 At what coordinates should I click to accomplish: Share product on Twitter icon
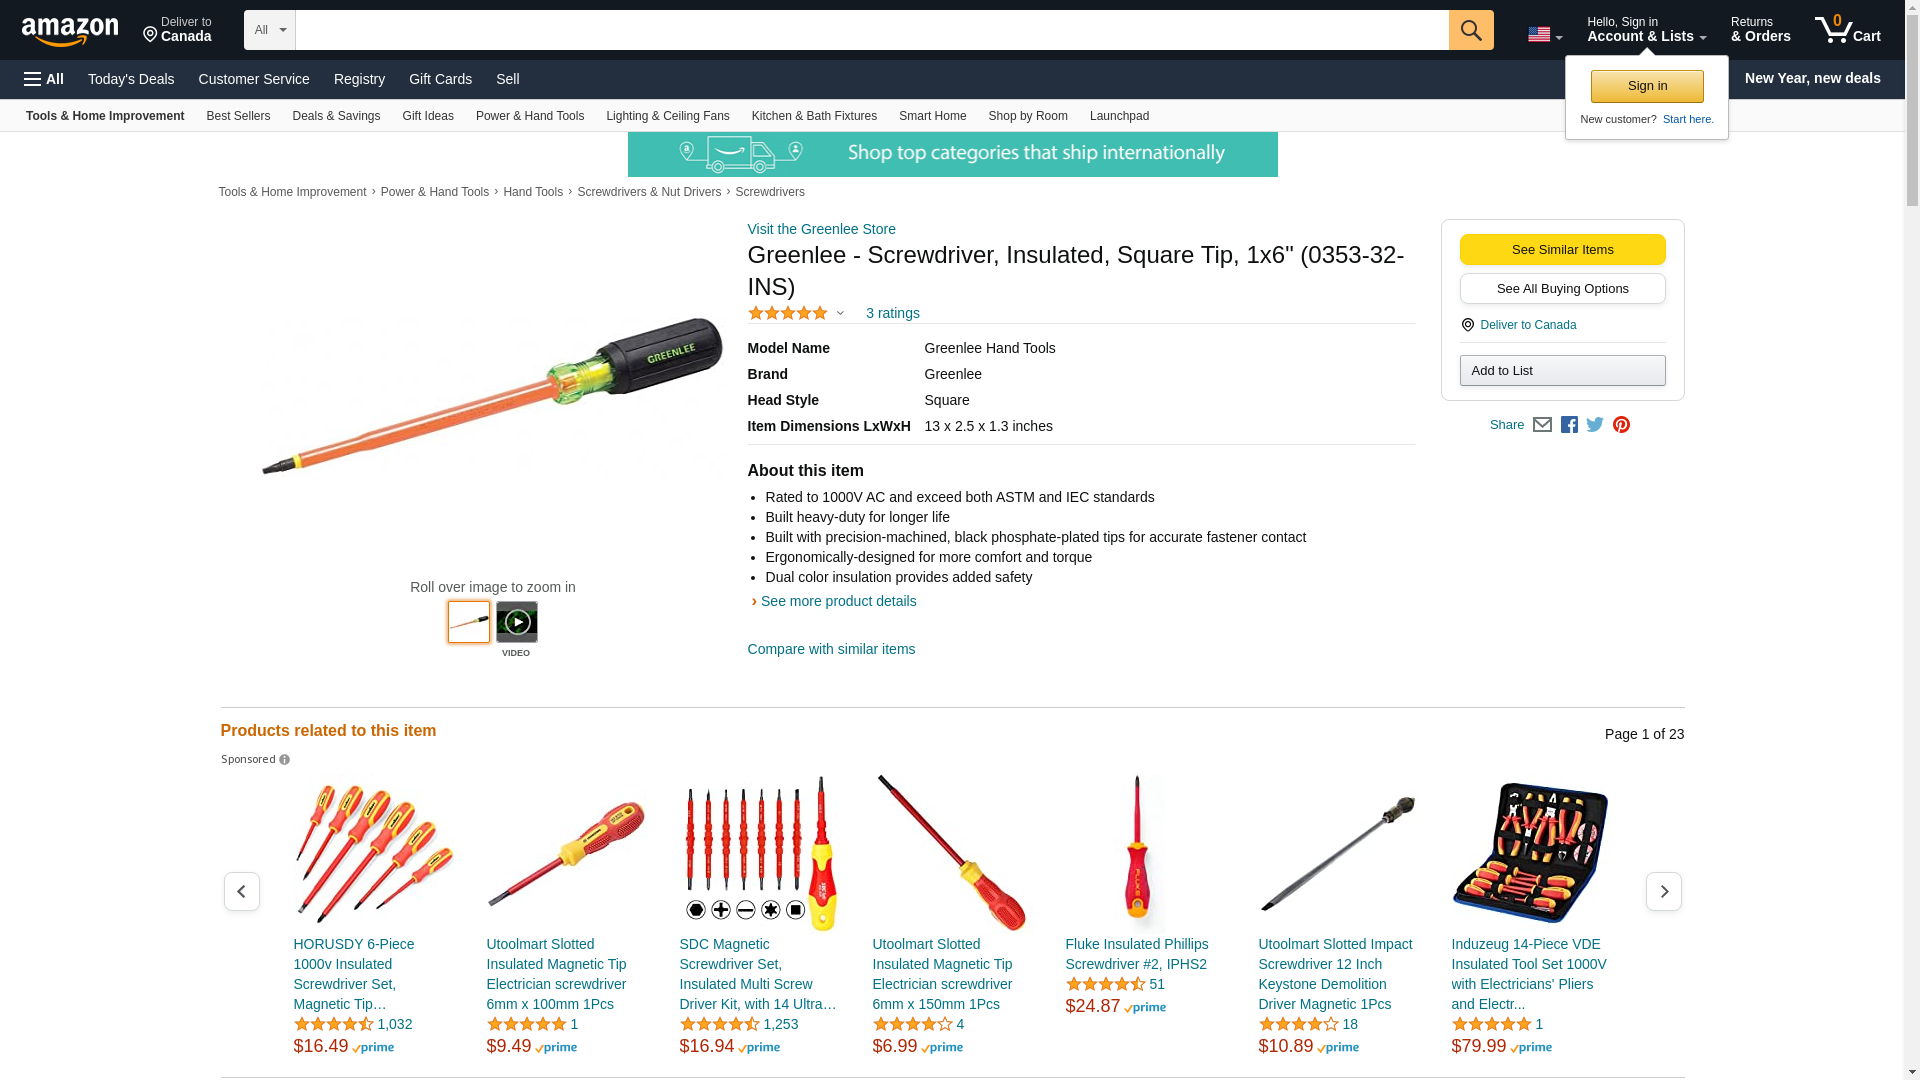pos(1595,425)
